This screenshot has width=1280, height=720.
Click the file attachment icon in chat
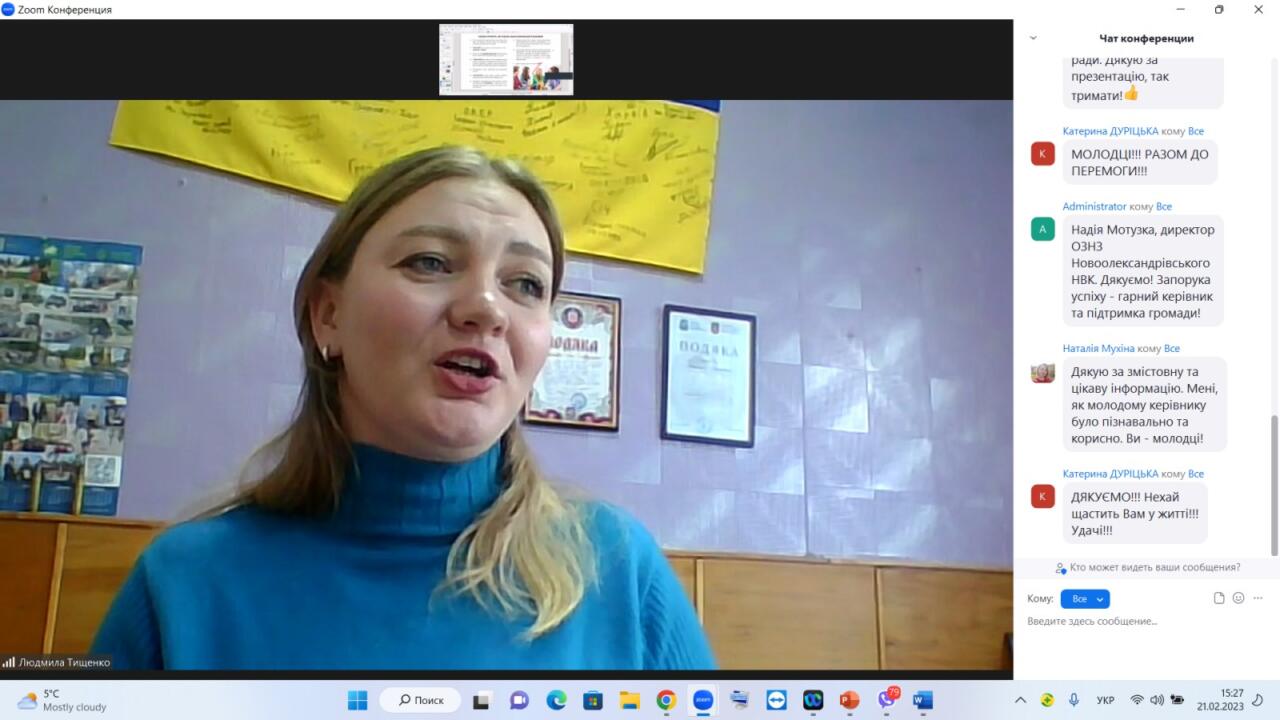1219,598
